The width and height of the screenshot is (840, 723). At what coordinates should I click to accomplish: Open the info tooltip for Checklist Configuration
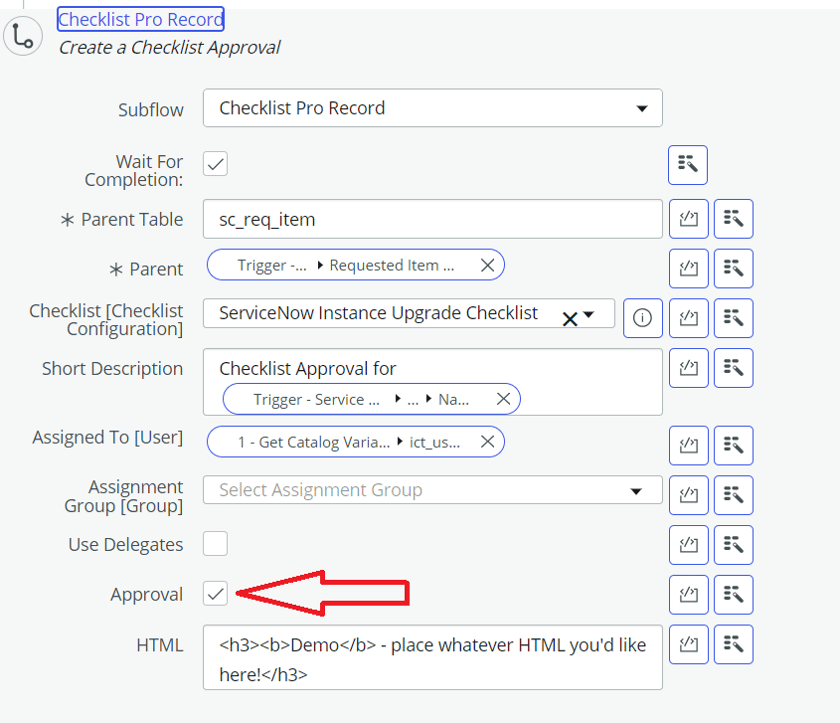pos(643,317)
